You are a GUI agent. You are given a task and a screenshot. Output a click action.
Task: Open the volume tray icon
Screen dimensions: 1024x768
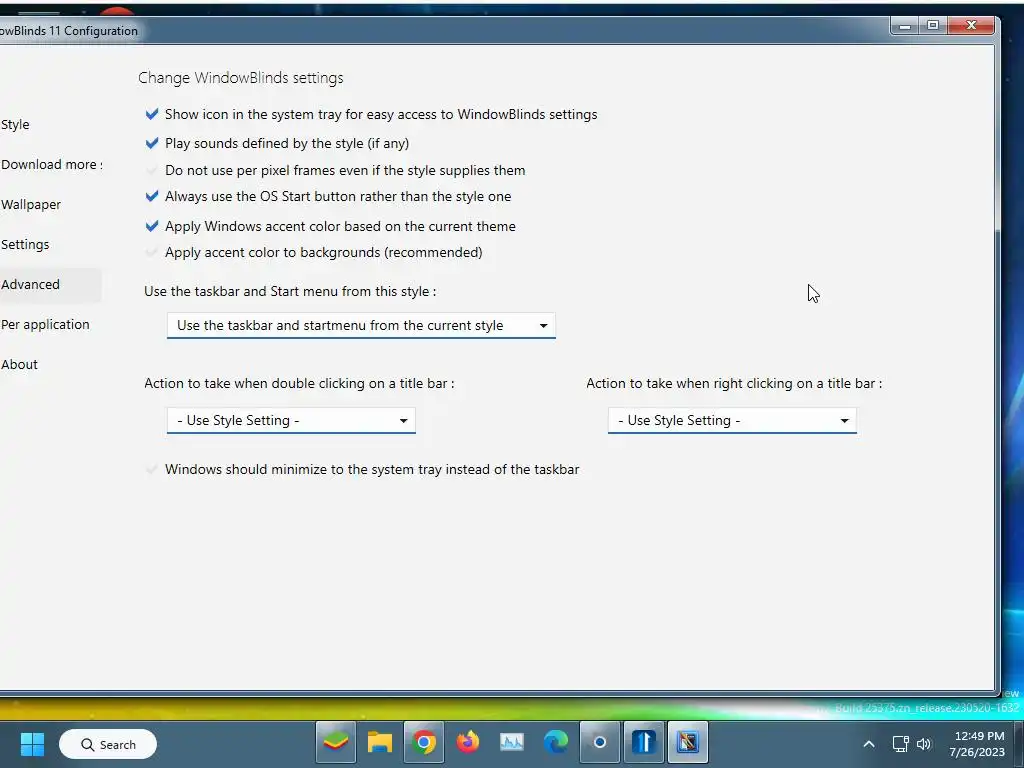[x=923, y=744]
